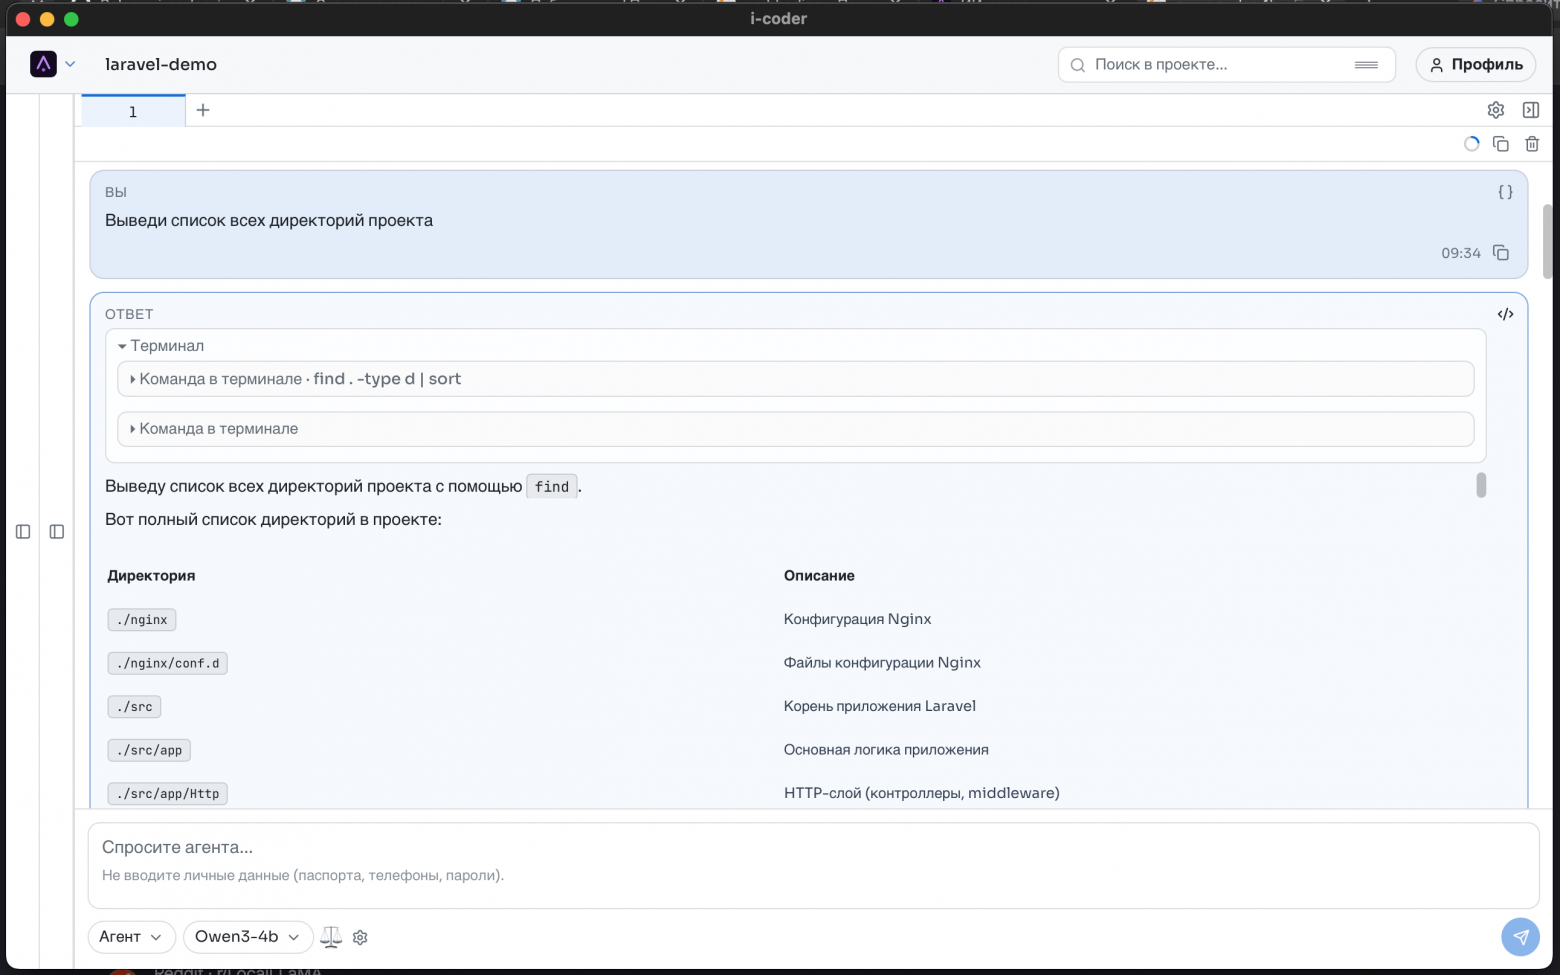Click the ./nginx/conf.d directory cell

click(x=168, y=663)
